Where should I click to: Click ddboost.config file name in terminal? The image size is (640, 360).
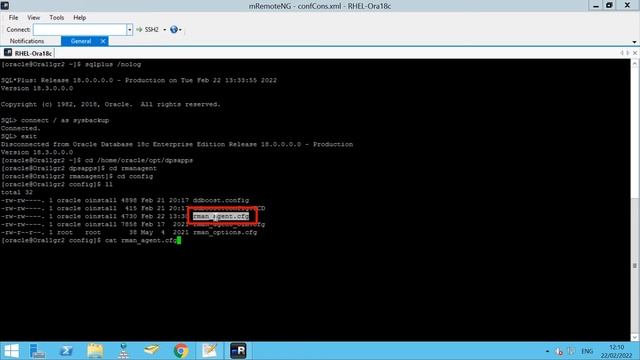(x=221, y=200)
